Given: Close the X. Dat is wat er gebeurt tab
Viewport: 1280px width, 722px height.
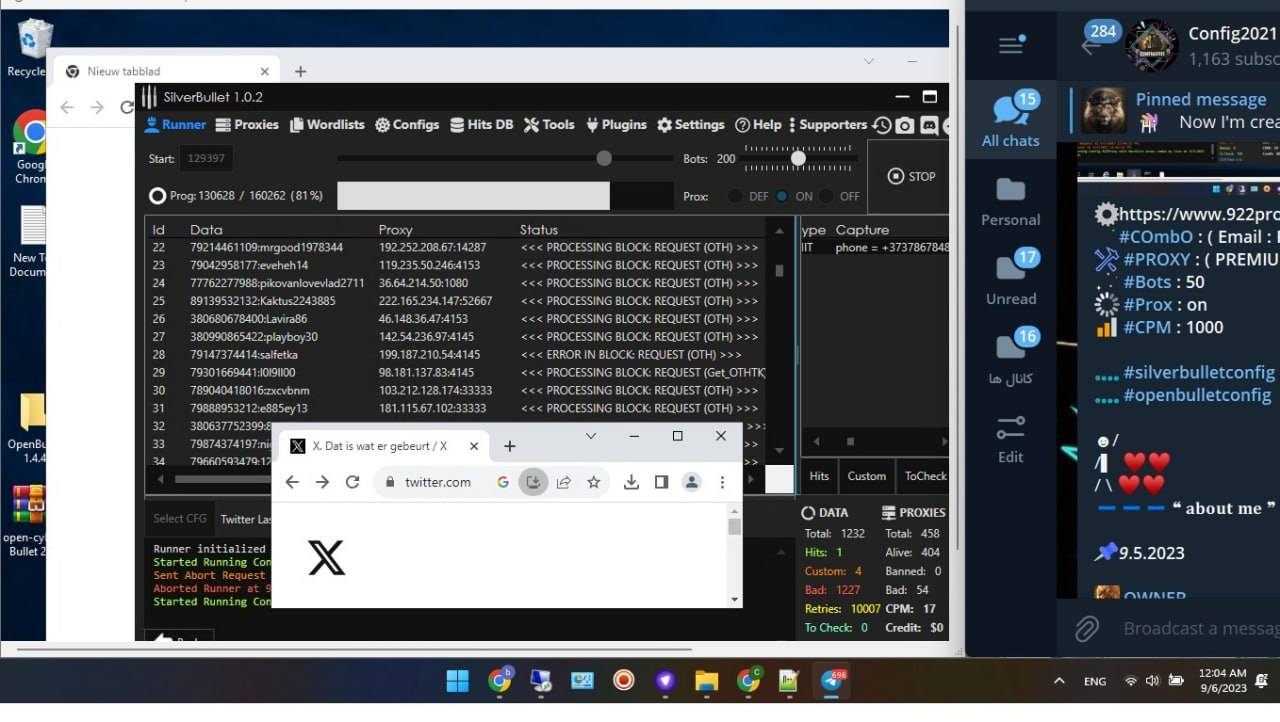Looking at the screenshot, I should pos(474,446).
